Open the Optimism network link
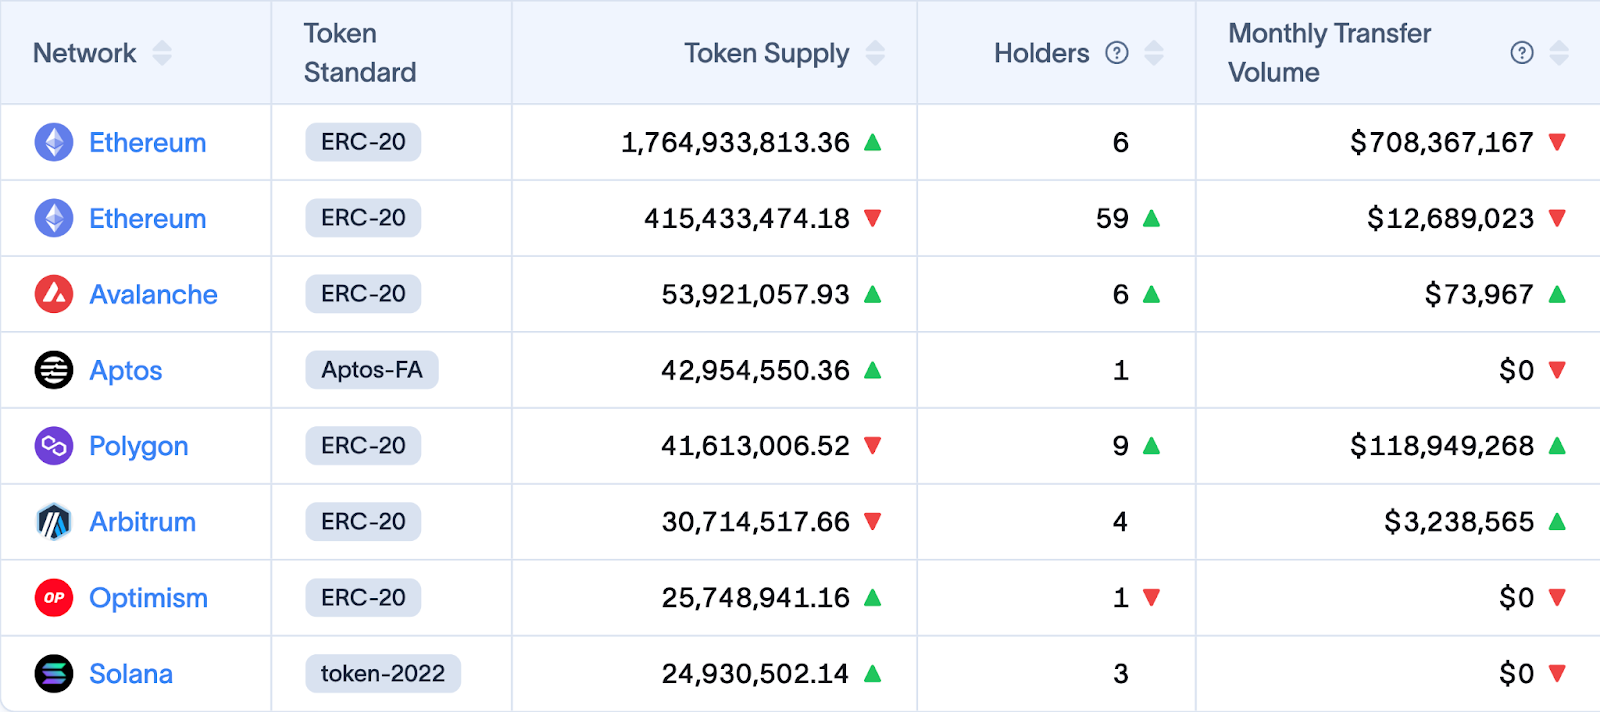This screenshot has width=1600, height=712. 149,598
